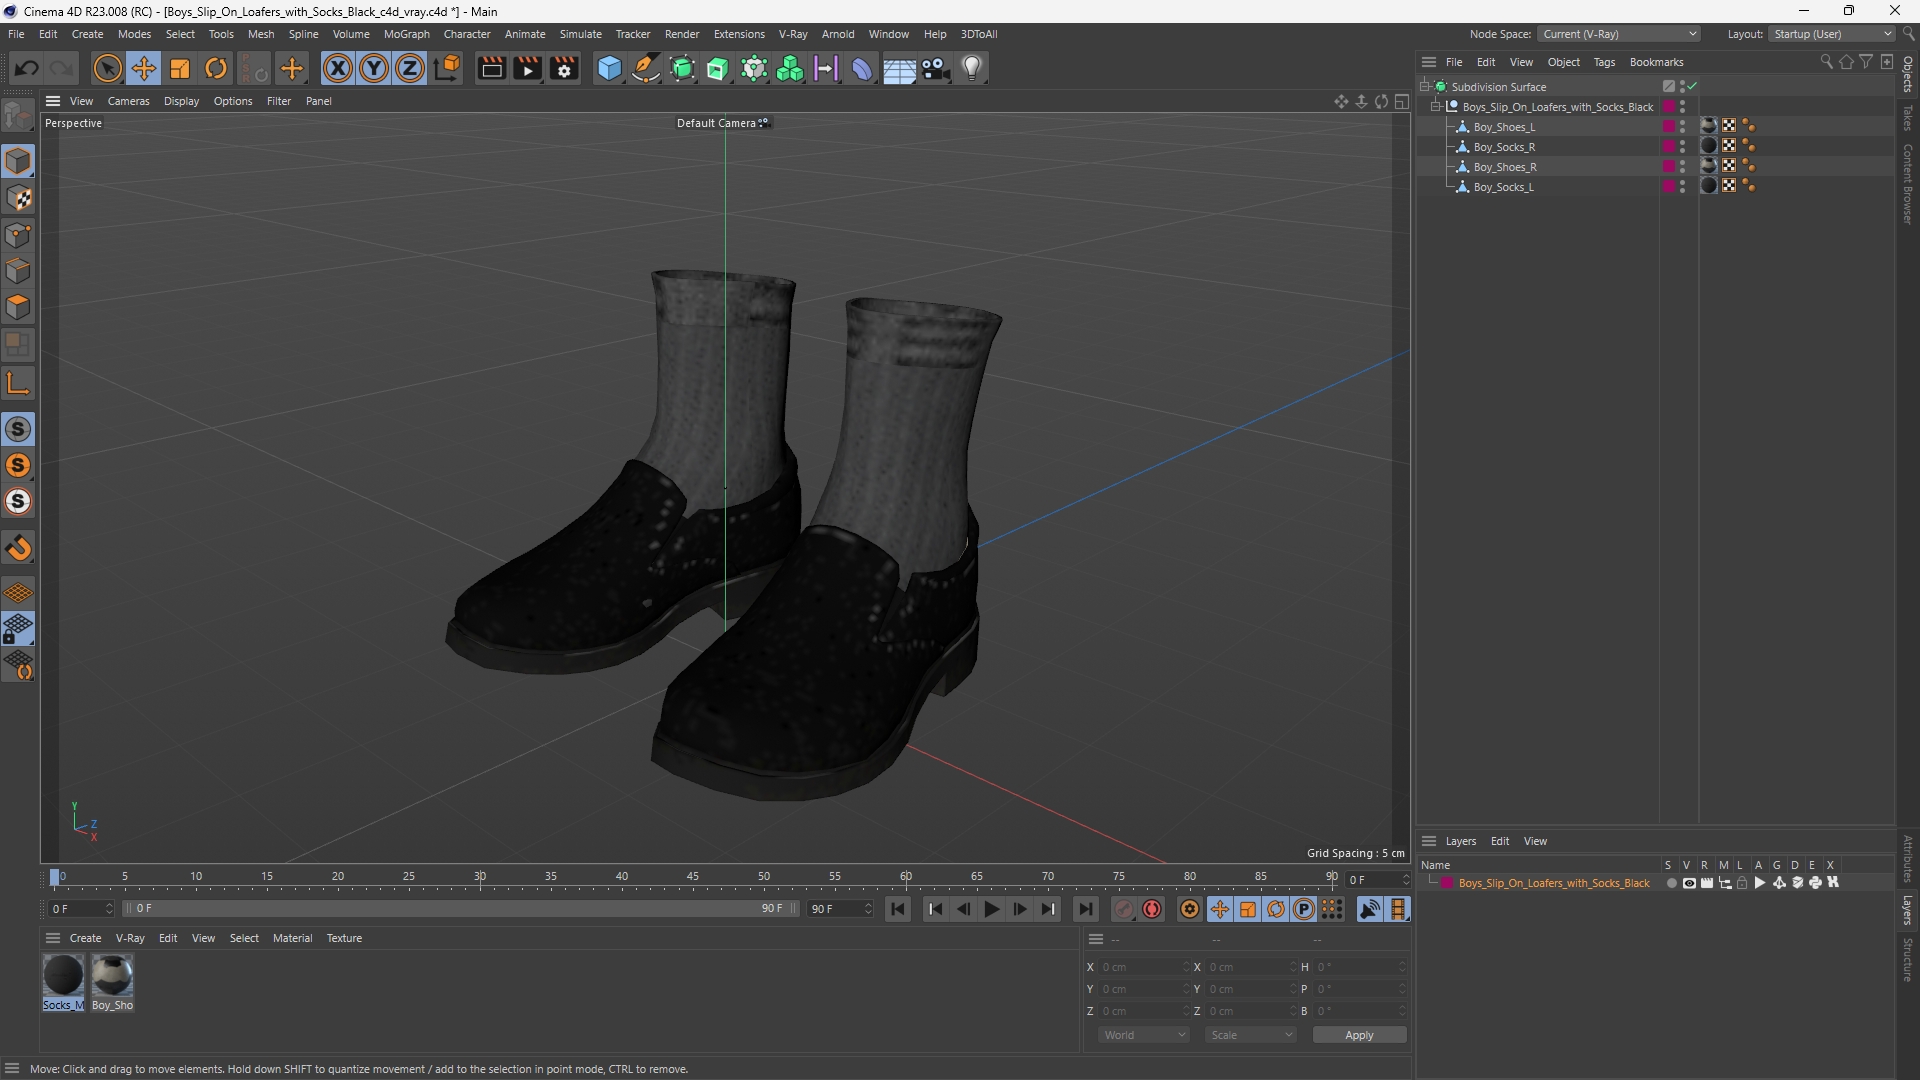Viewport: 1920px width, 1080px height.
Task: Open the viewport Cameras menu
Action: [128, 101]
